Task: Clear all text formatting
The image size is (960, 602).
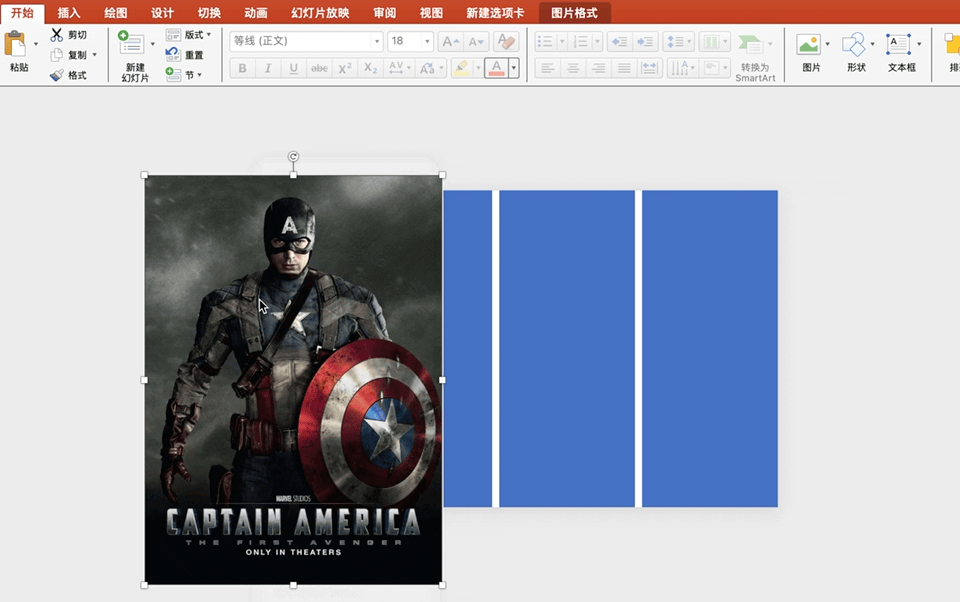Action: pyautogui.click(x=506, y=42)
